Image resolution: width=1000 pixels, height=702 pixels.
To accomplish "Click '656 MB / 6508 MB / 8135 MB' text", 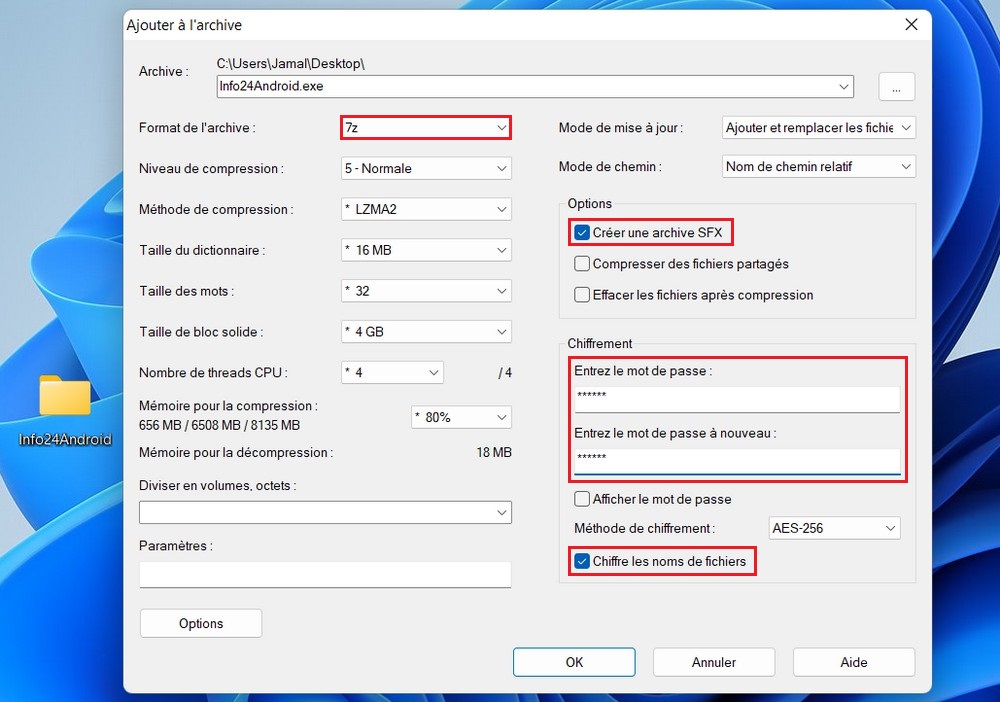I will click(x=219, y=425).
